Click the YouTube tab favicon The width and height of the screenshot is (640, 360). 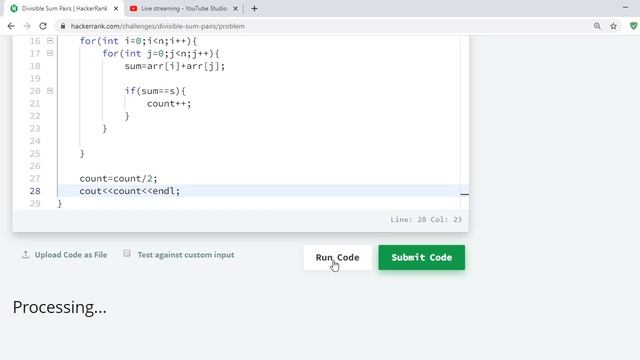[133, 9]
